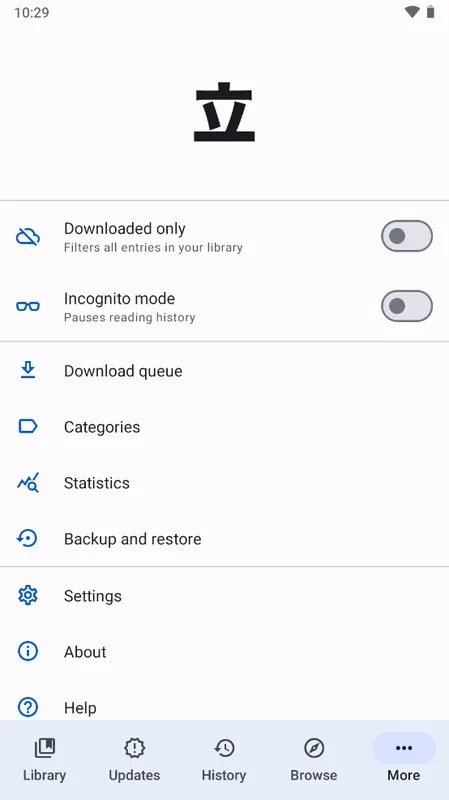Open the Updates tab
449x800 pixels.
[134, 760]
